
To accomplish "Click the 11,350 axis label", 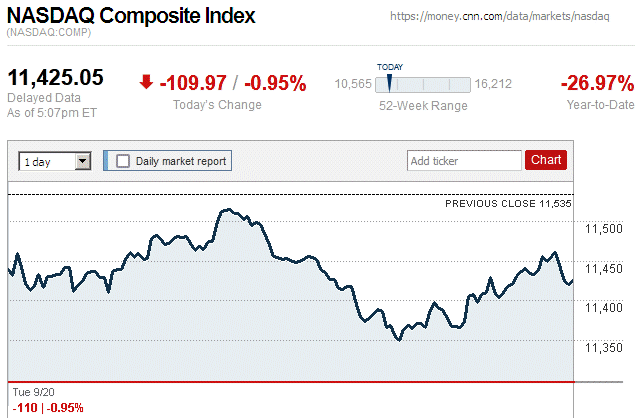I will [x=603, y=347].
